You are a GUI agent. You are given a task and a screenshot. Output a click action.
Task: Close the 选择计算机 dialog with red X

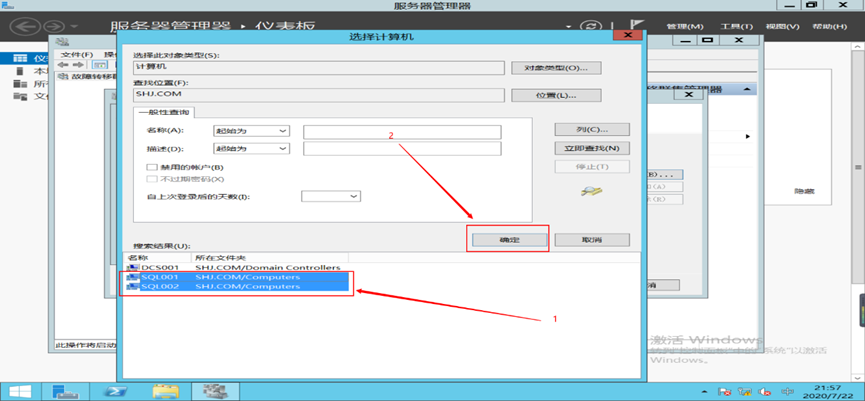pyautogui.click(x=627, y=35)
